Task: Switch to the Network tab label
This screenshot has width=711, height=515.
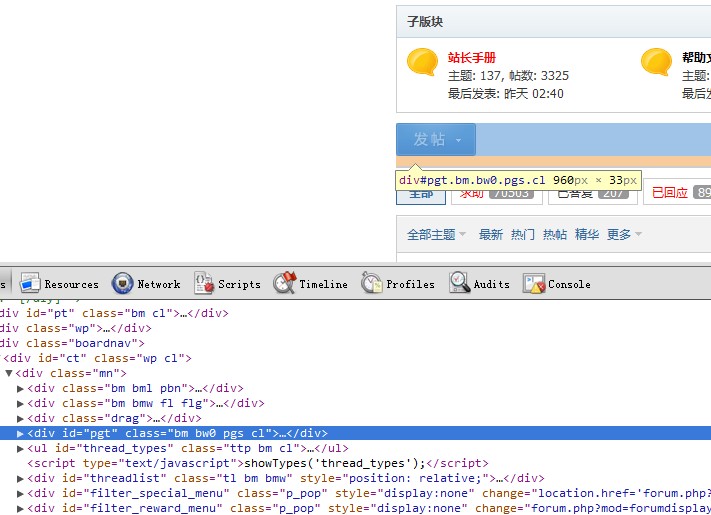Action: click(x=159, y=284)
